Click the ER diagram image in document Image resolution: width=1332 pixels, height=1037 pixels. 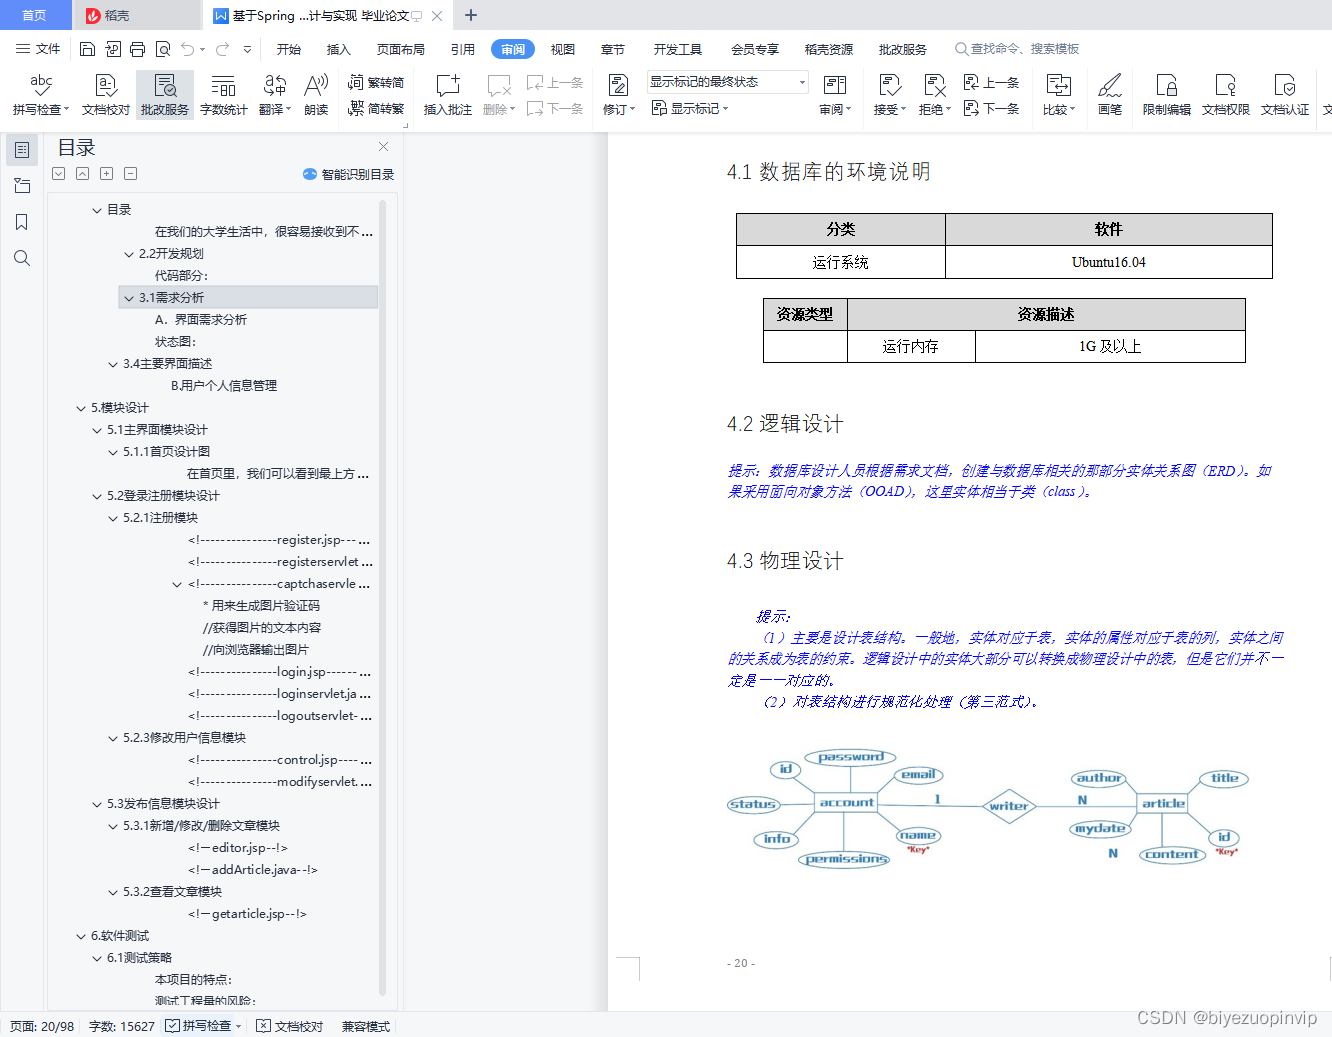click(x=988, y=808)
